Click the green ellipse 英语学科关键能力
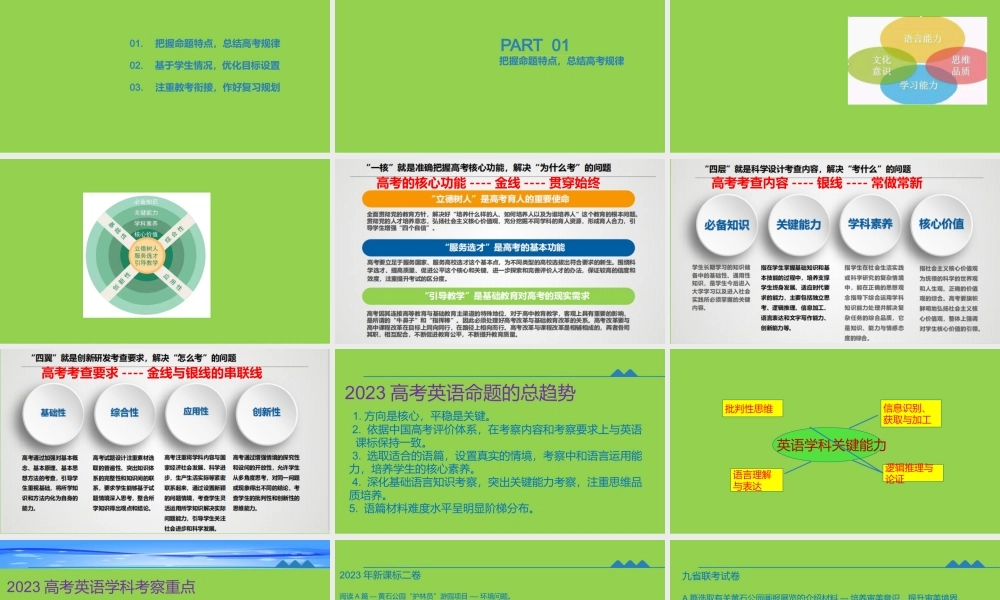The width and height of the screenshot is (1000, 600). (x=831, y=444)
